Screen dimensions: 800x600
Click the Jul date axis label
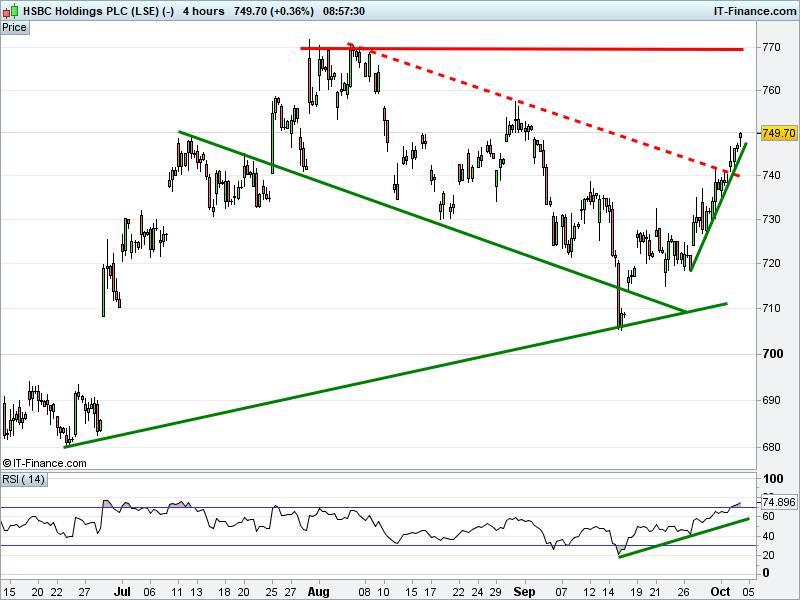pyautogui.click(x=121, y=592)
